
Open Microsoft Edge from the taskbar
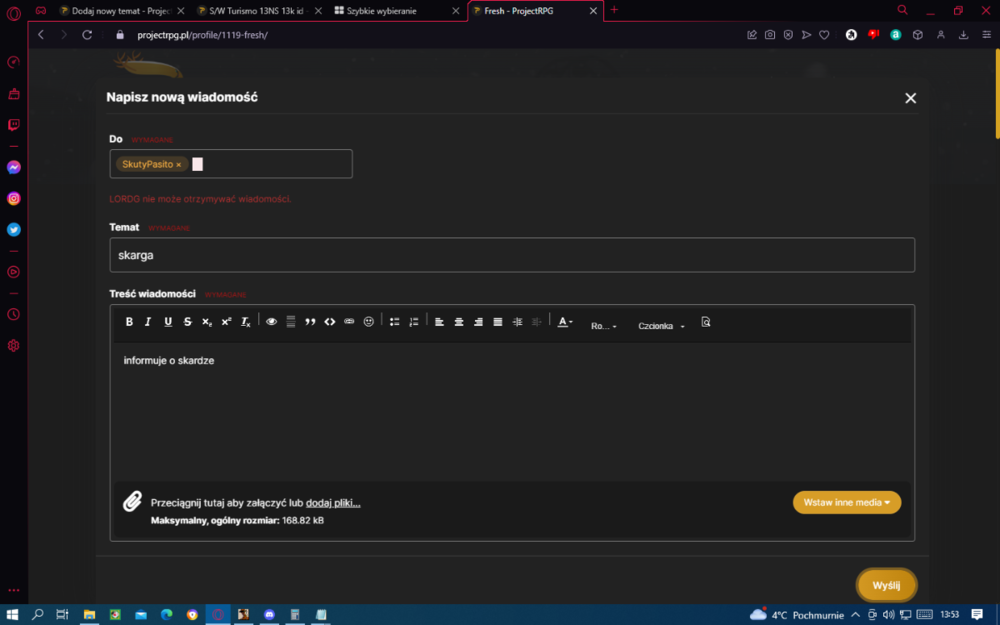(x=166, y=615)
